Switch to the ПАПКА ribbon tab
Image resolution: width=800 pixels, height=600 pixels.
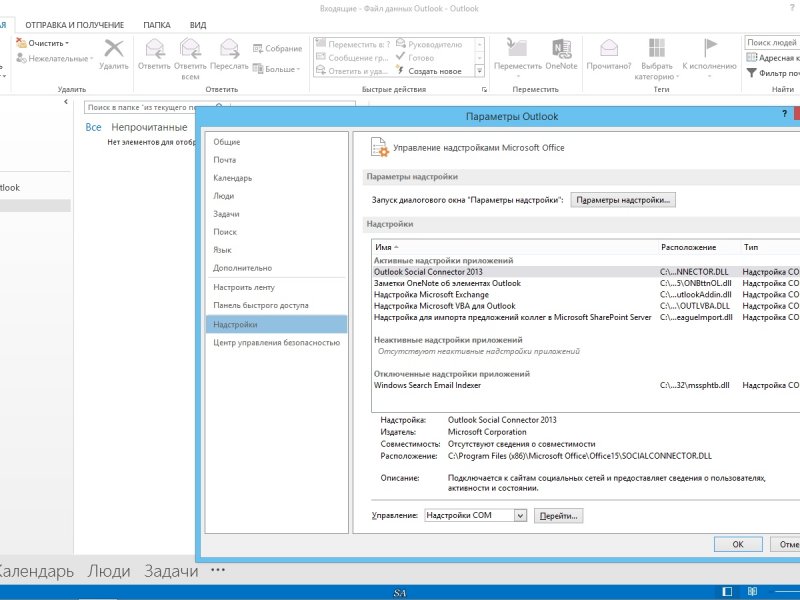[157, 24]
